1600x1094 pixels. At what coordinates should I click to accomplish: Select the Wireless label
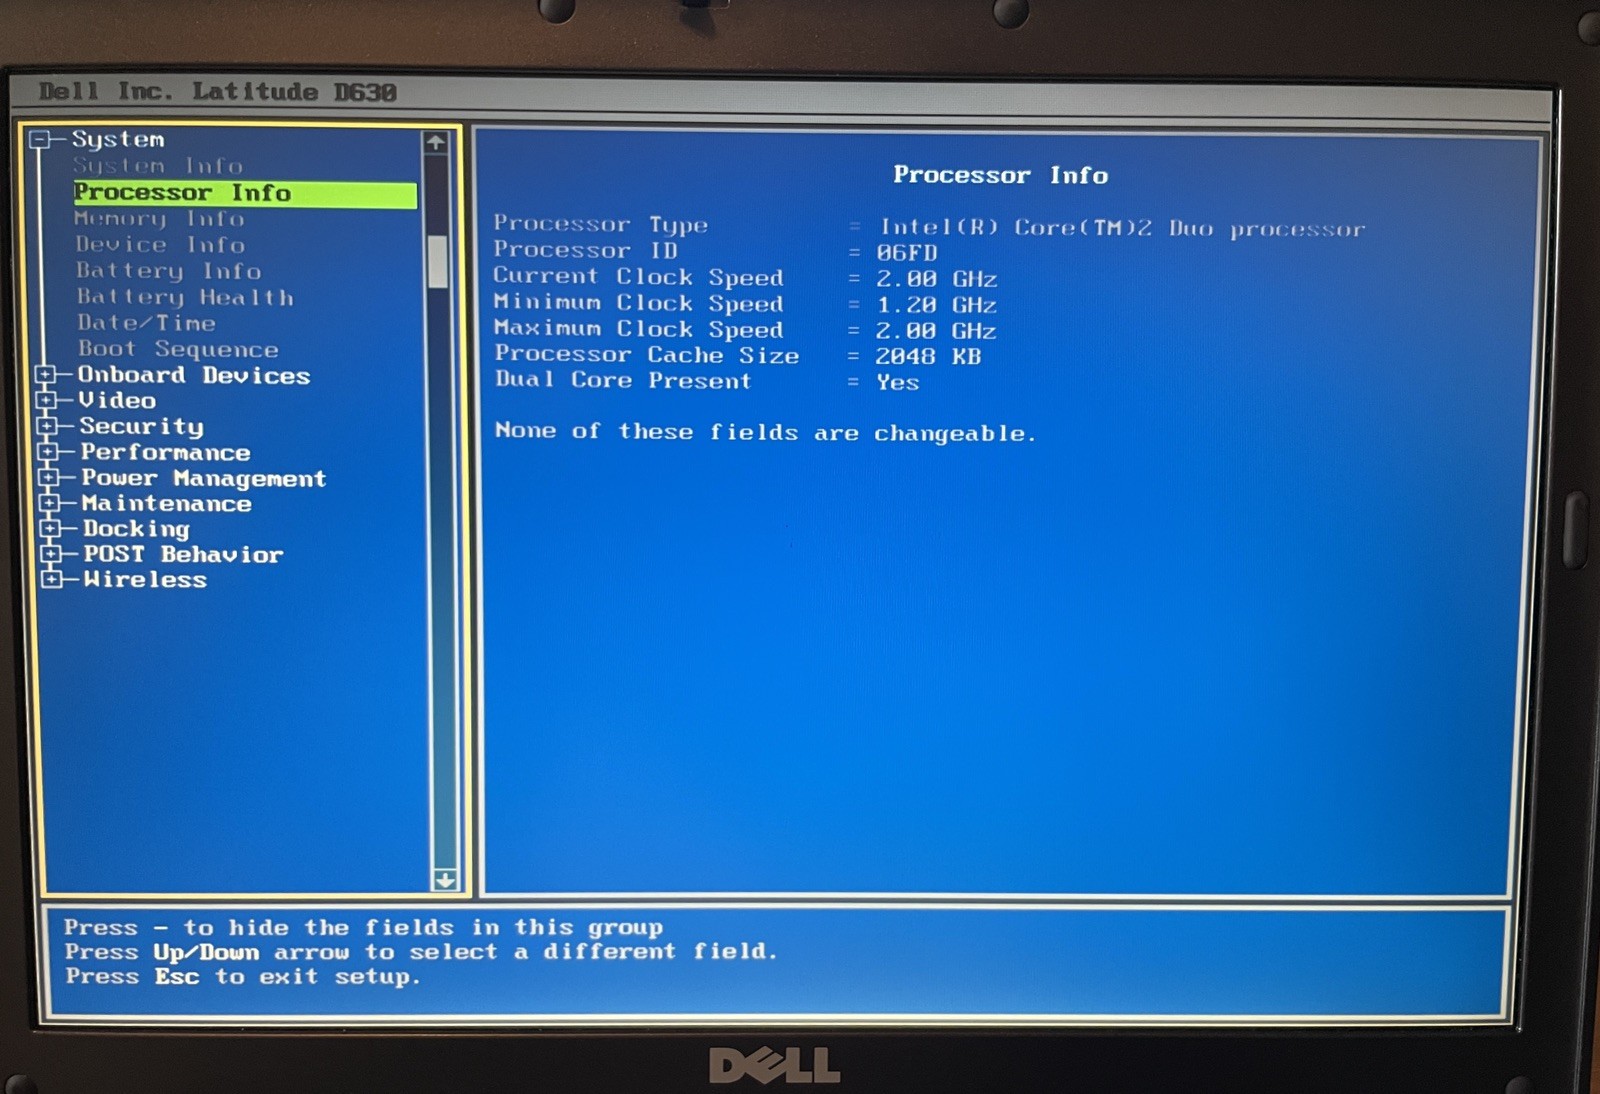click(145, 580)
